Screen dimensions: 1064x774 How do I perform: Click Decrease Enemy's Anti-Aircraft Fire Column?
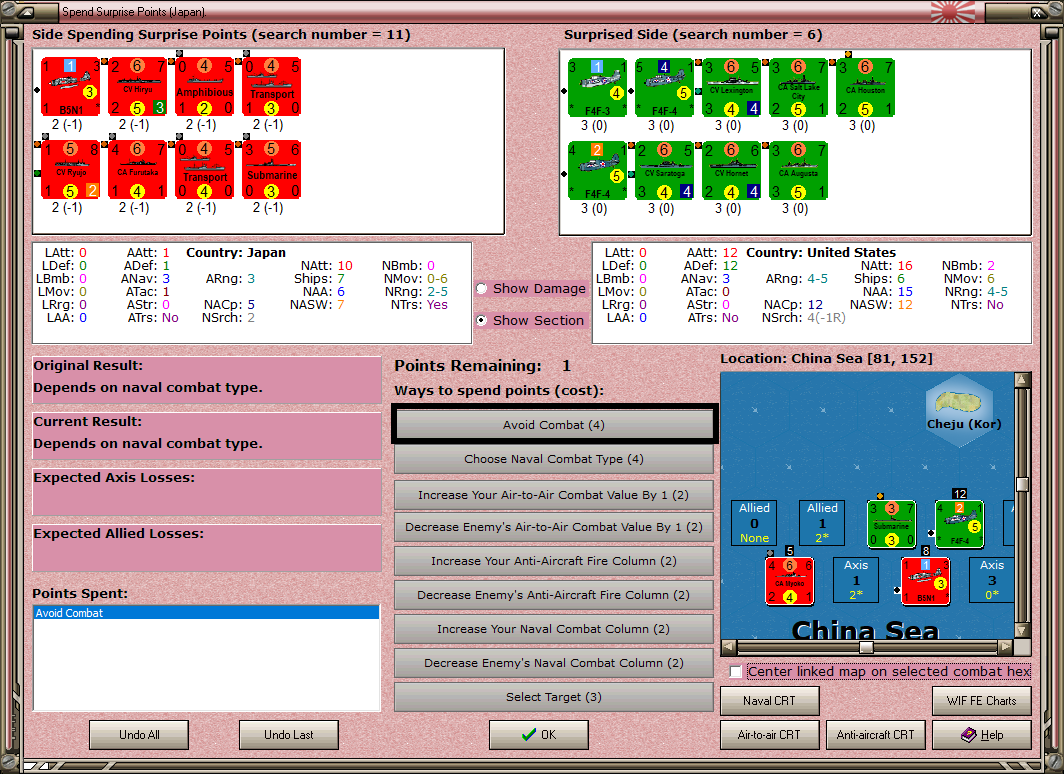(x=554, y=595)
